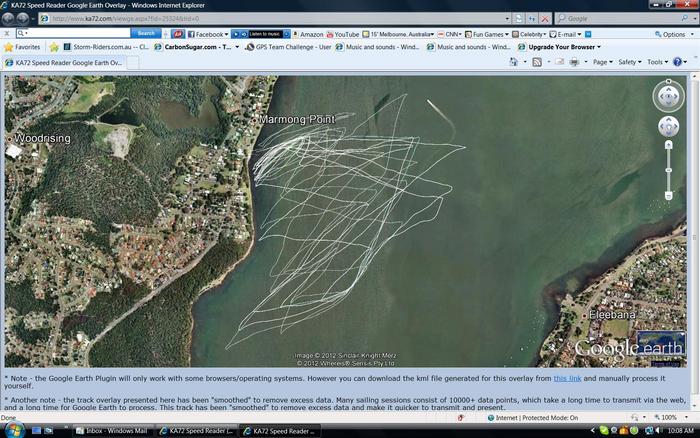Screen dimensions: 700x438
Task: Open the Tools dropdown menu
Action: point(657,62)
